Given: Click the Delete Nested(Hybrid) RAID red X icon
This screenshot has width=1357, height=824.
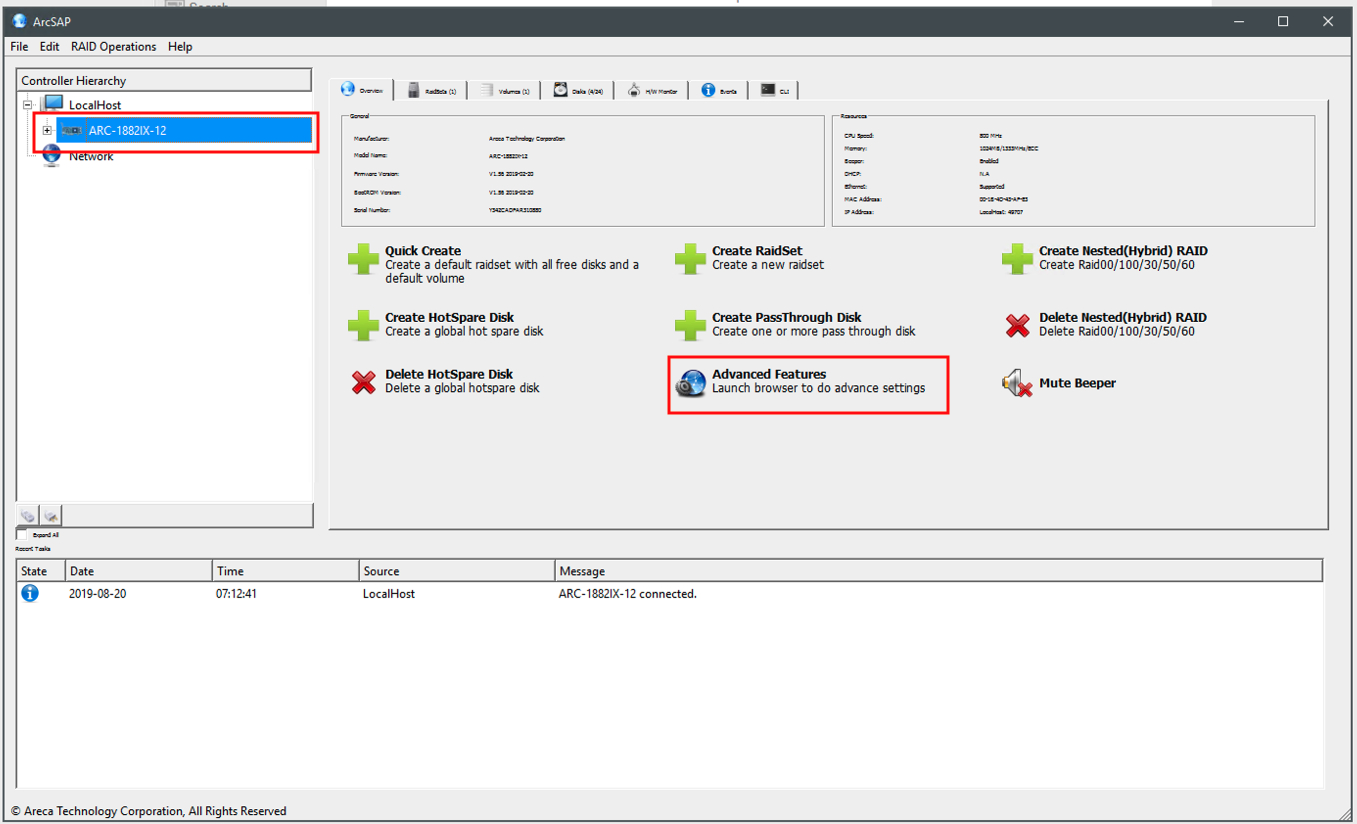Looking at the screenshot, I should coord(1017,325).
